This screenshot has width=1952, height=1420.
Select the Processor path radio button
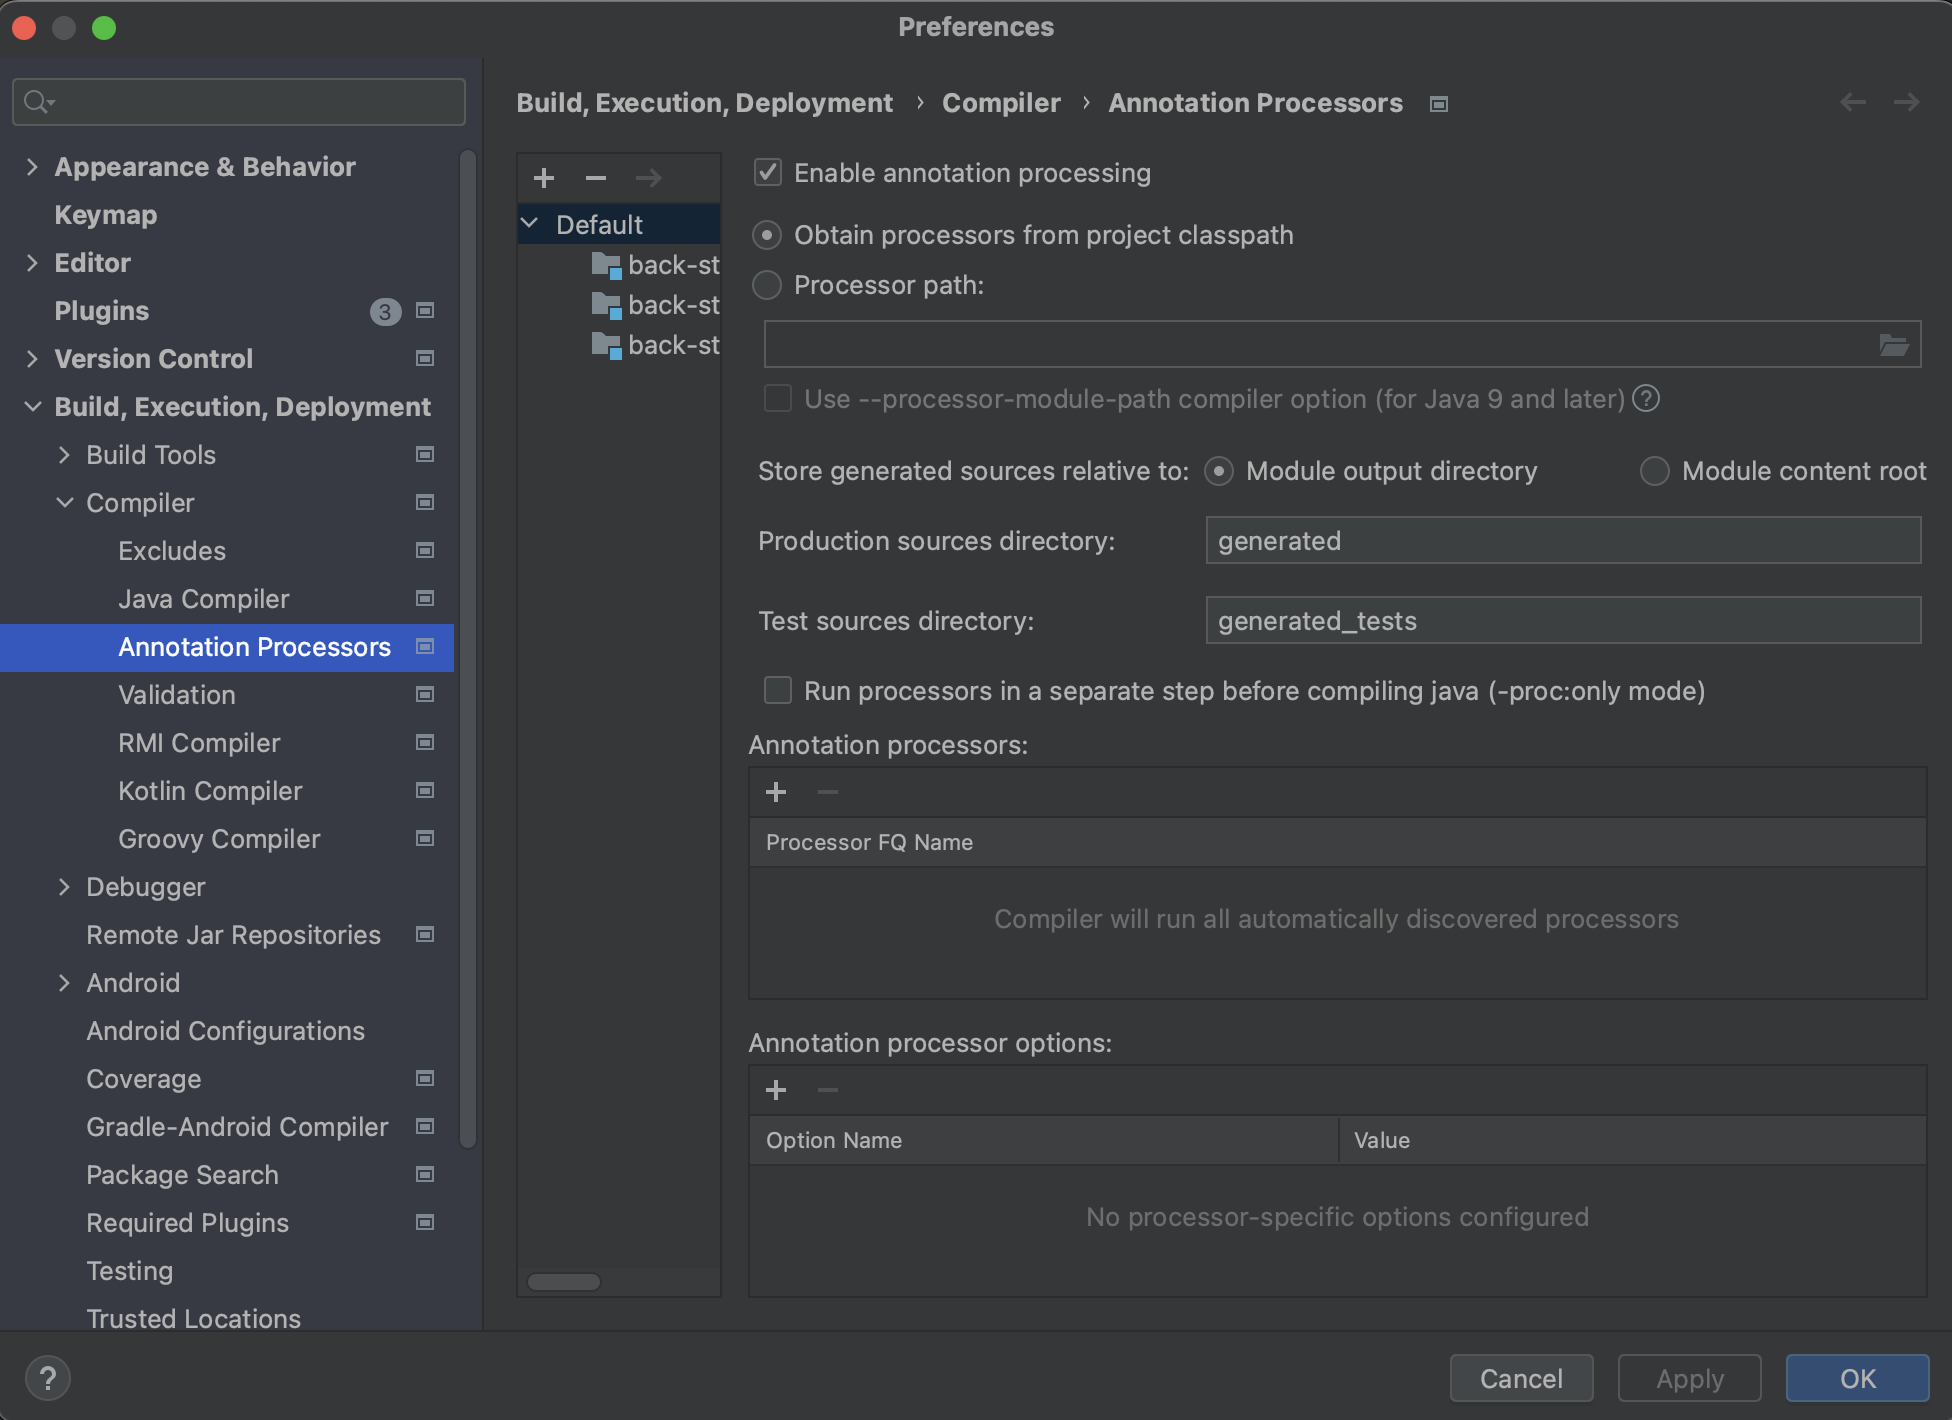767,286
